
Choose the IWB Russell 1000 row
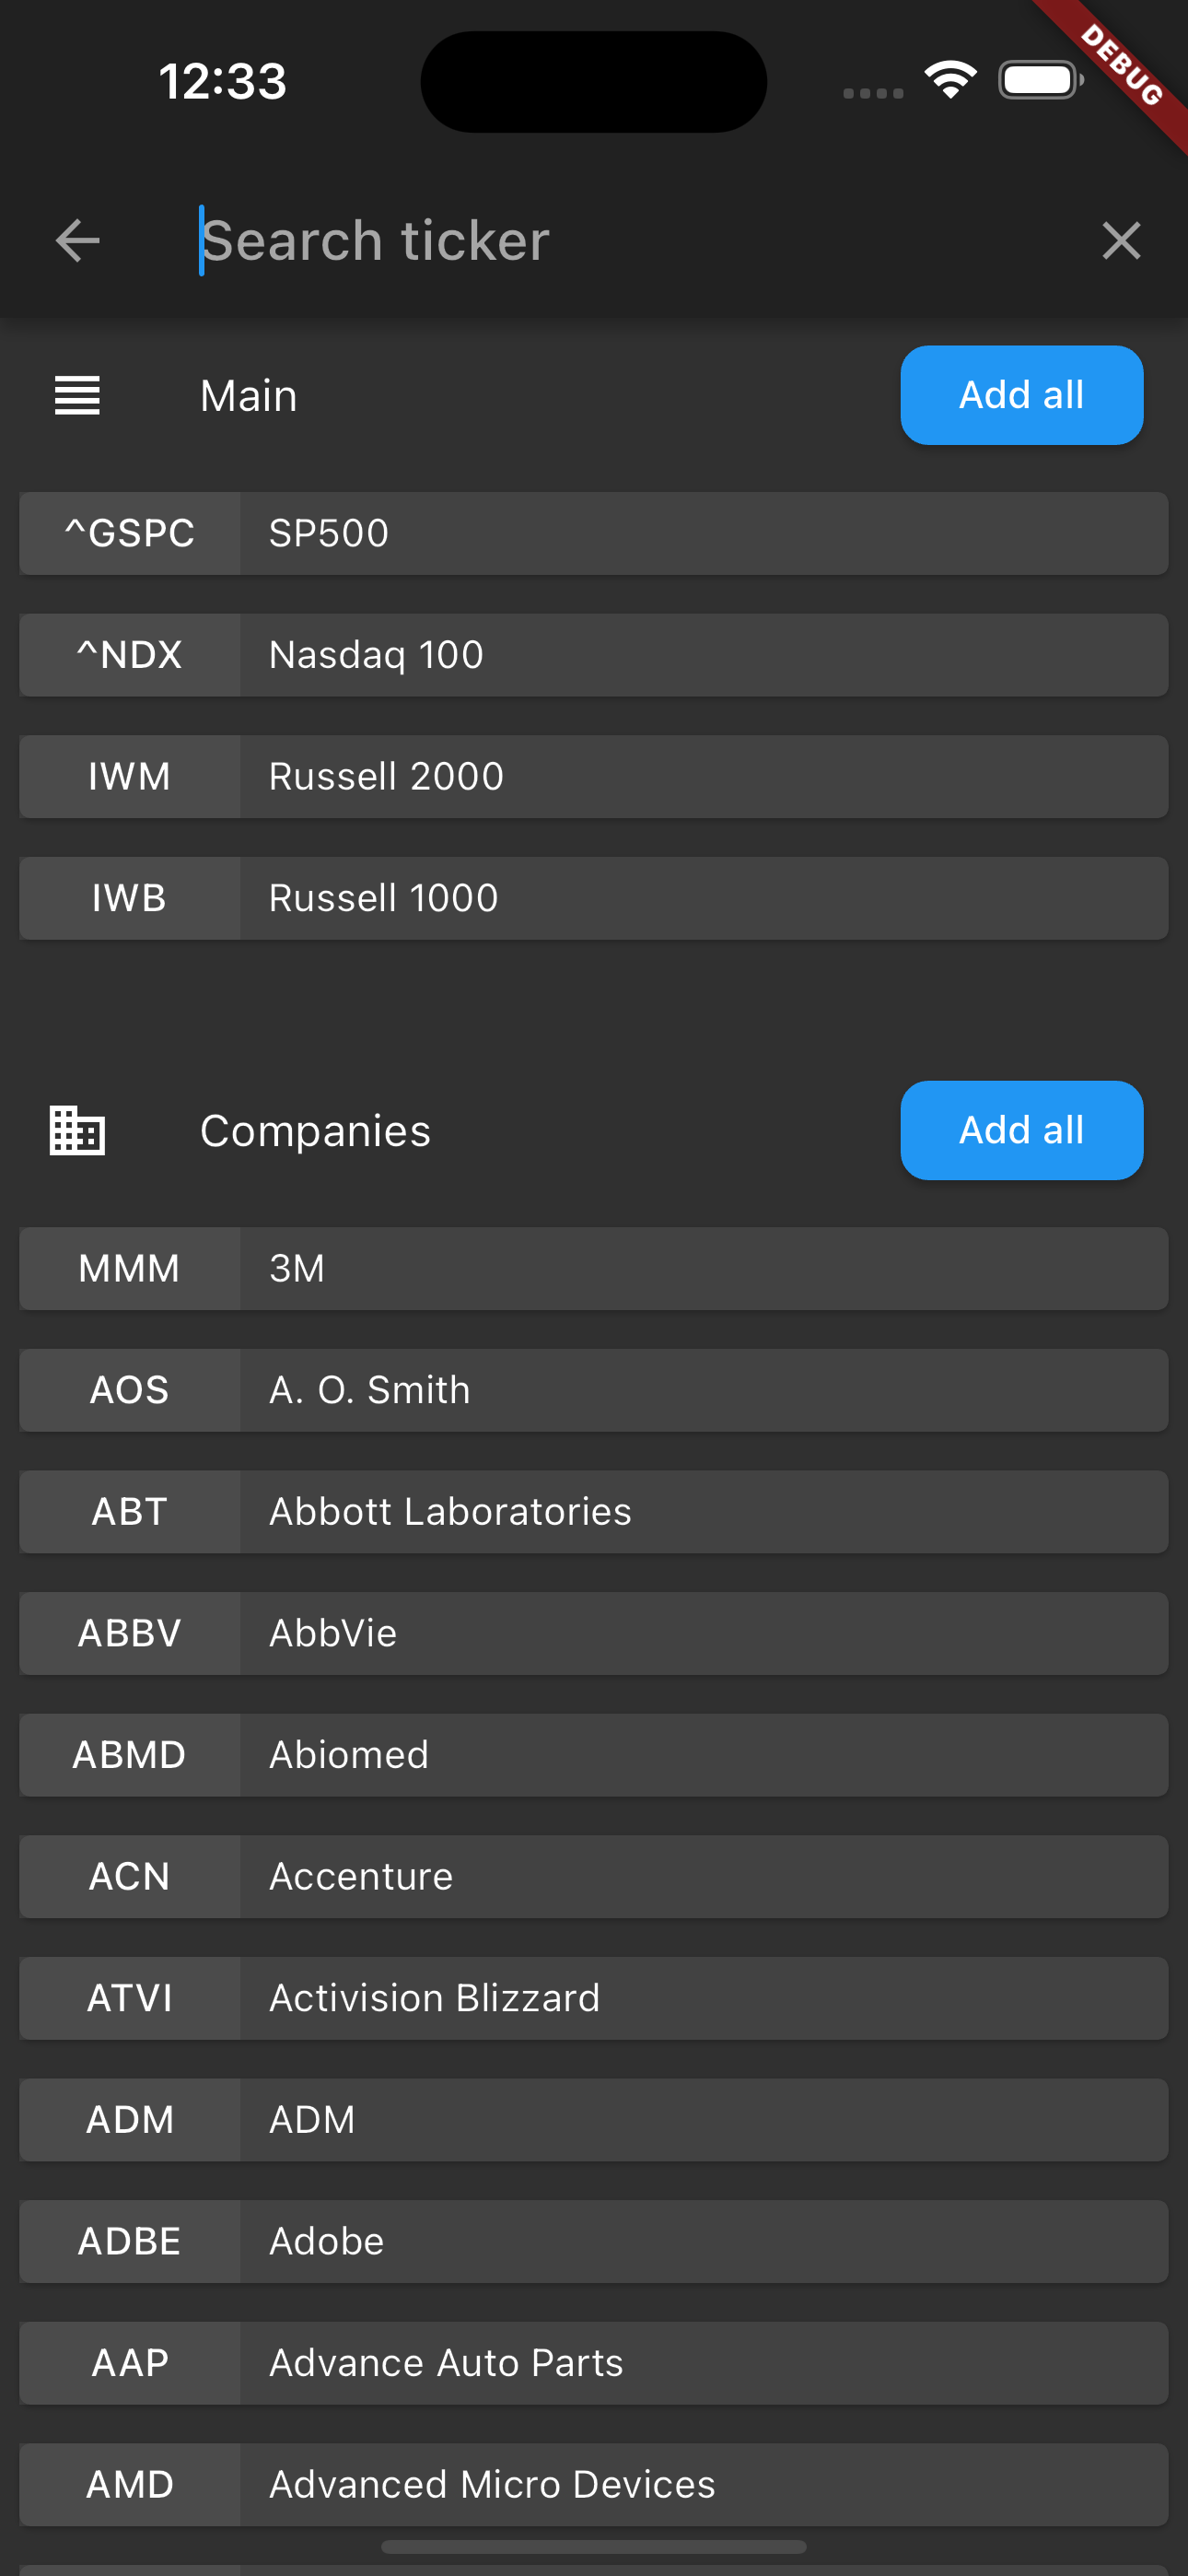594,898
